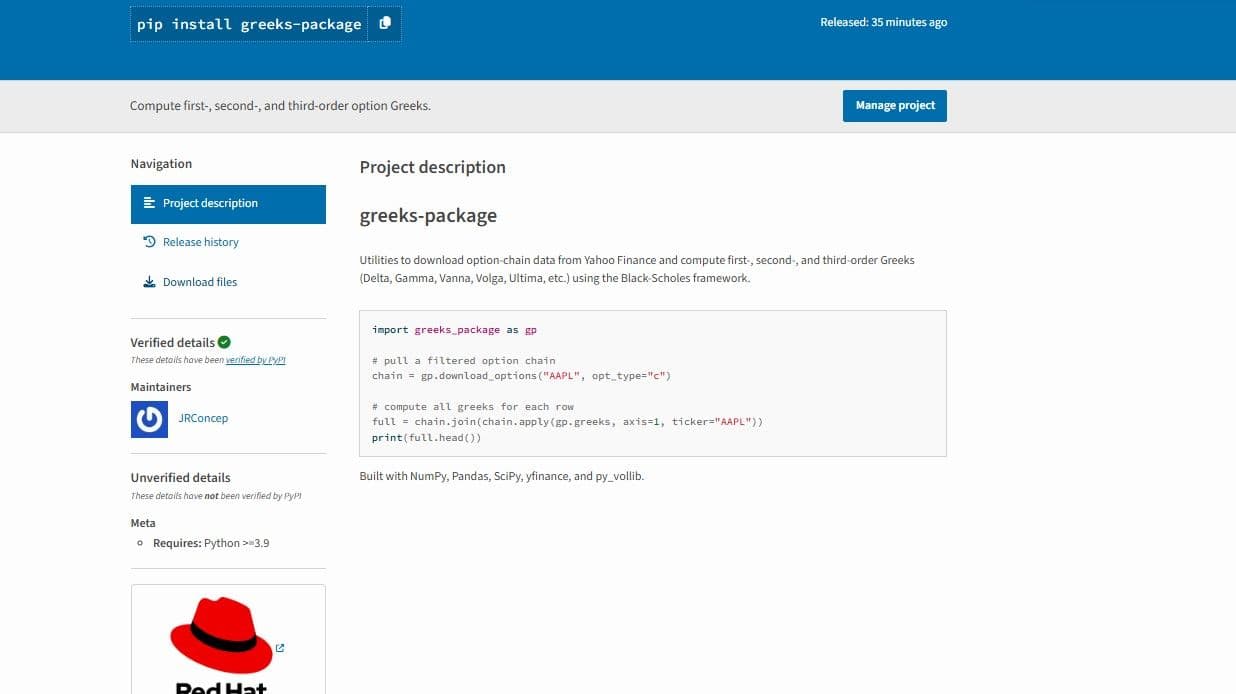1236x694 pixels.
Task: Switch to the Release history section
Action: point(200,241)
